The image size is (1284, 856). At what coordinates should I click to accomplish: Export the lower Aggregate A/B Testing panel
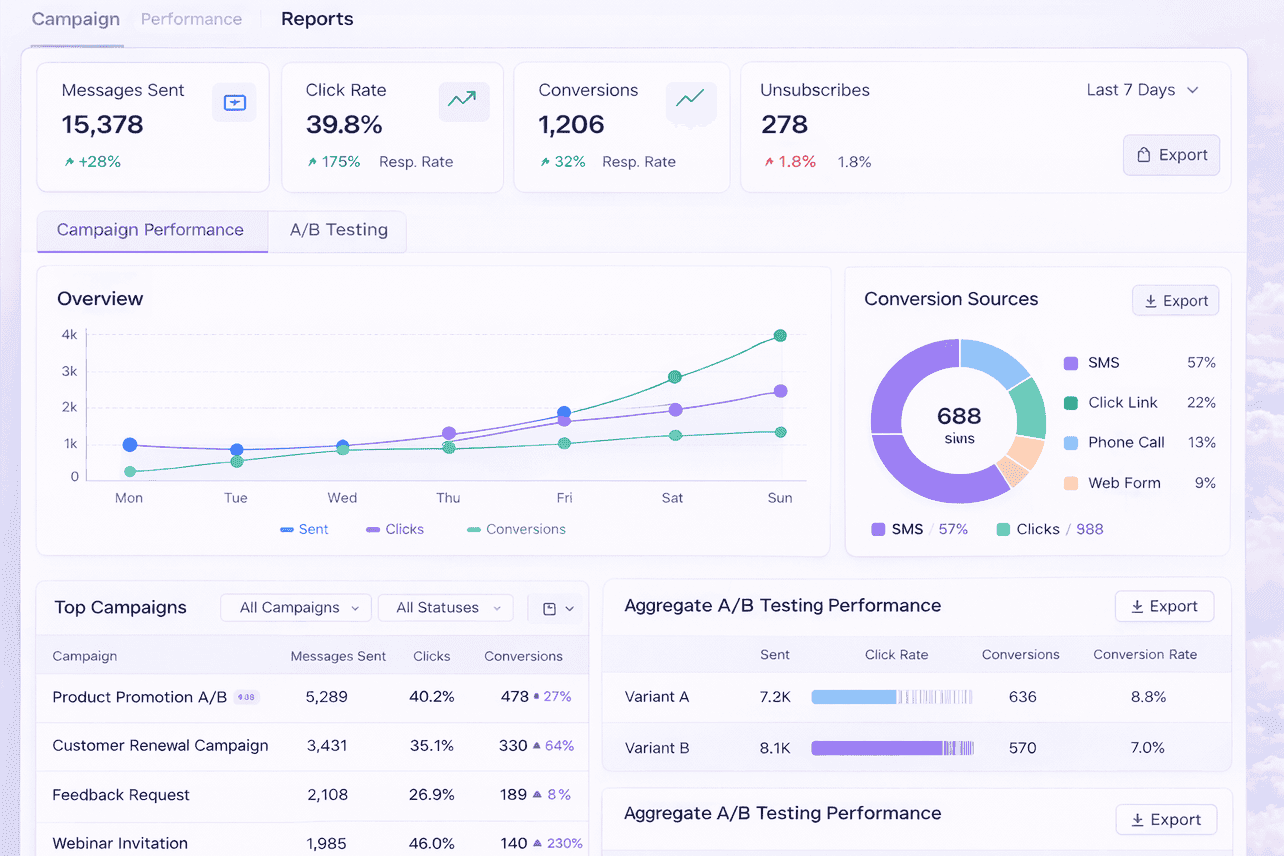1166,820
